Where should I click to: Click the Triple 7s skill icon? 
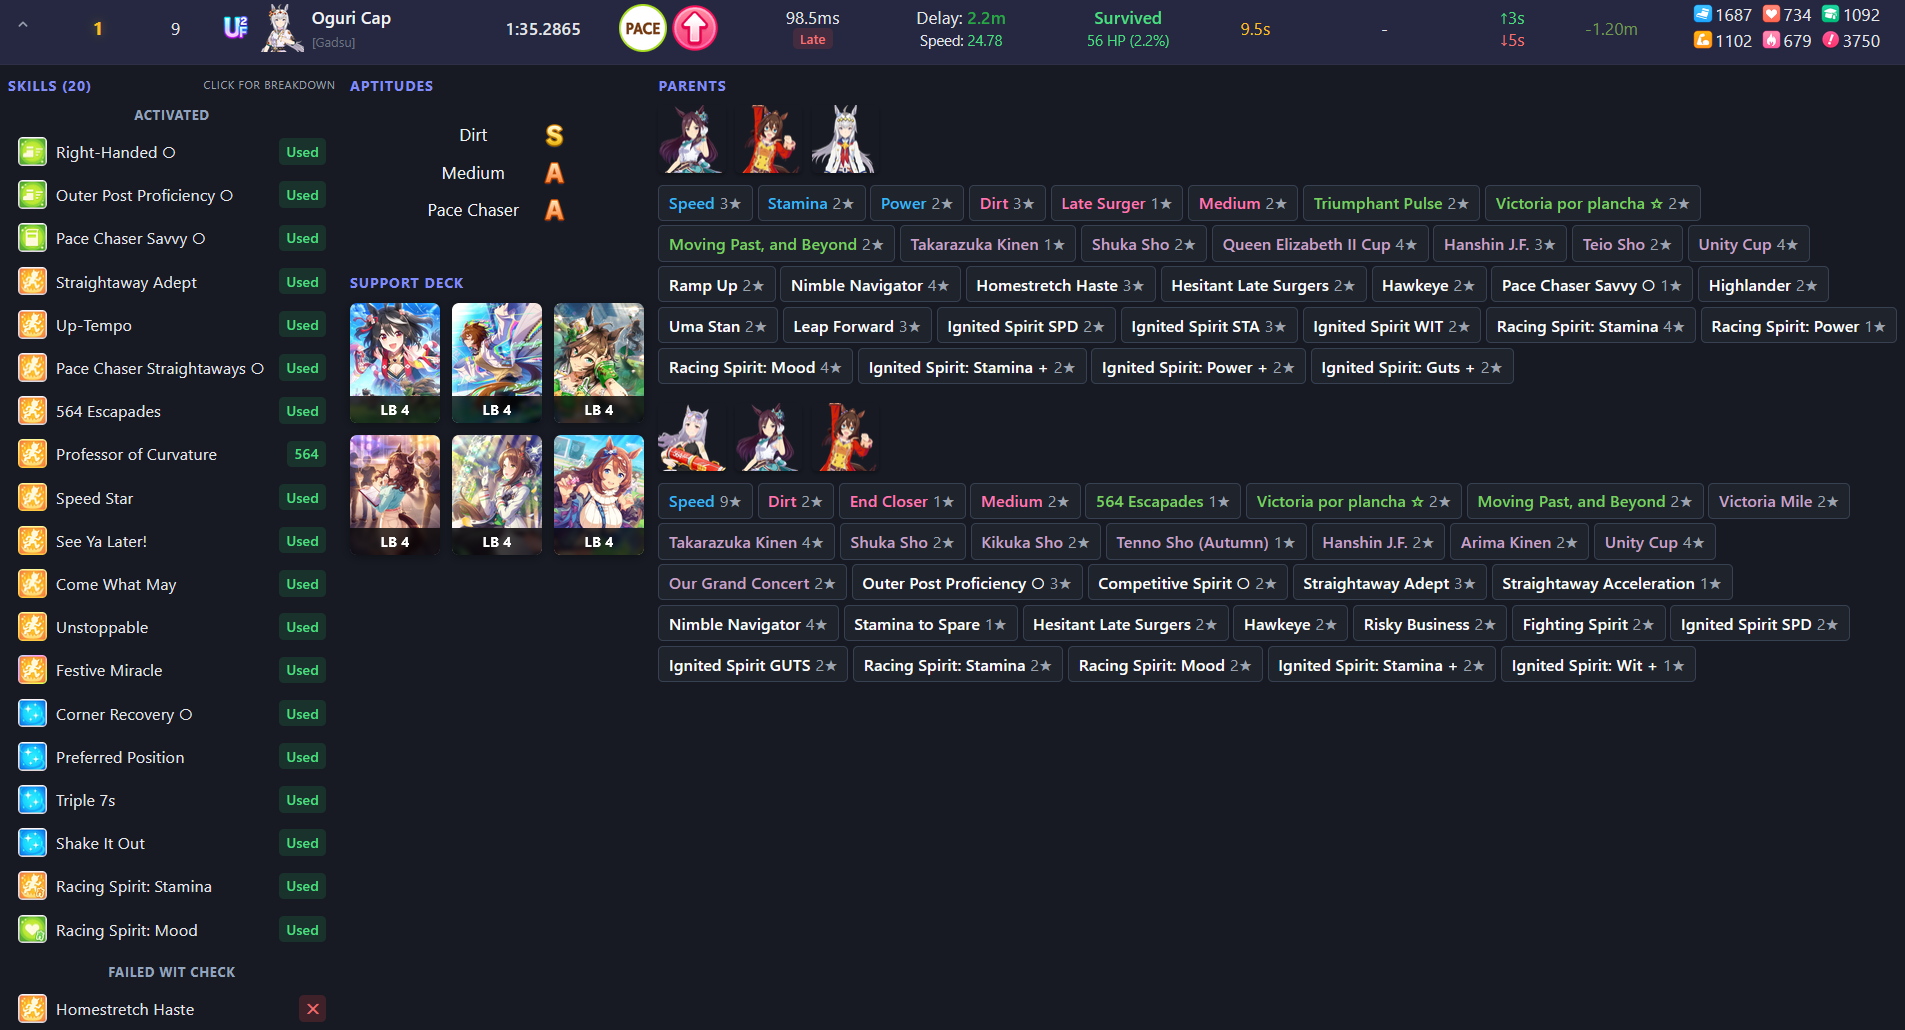point(32,800)
